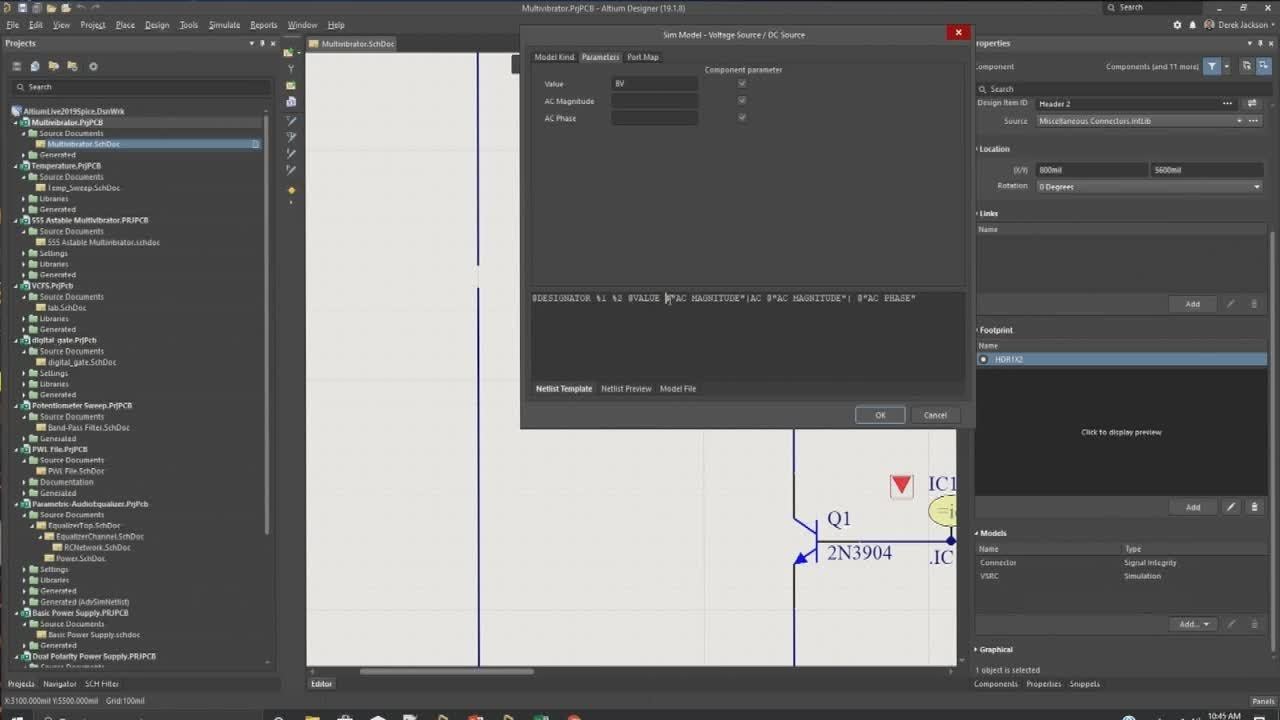Click the AC Magnitude input field
This screenshot has width=1280, height=720.
tap(655, 101)
